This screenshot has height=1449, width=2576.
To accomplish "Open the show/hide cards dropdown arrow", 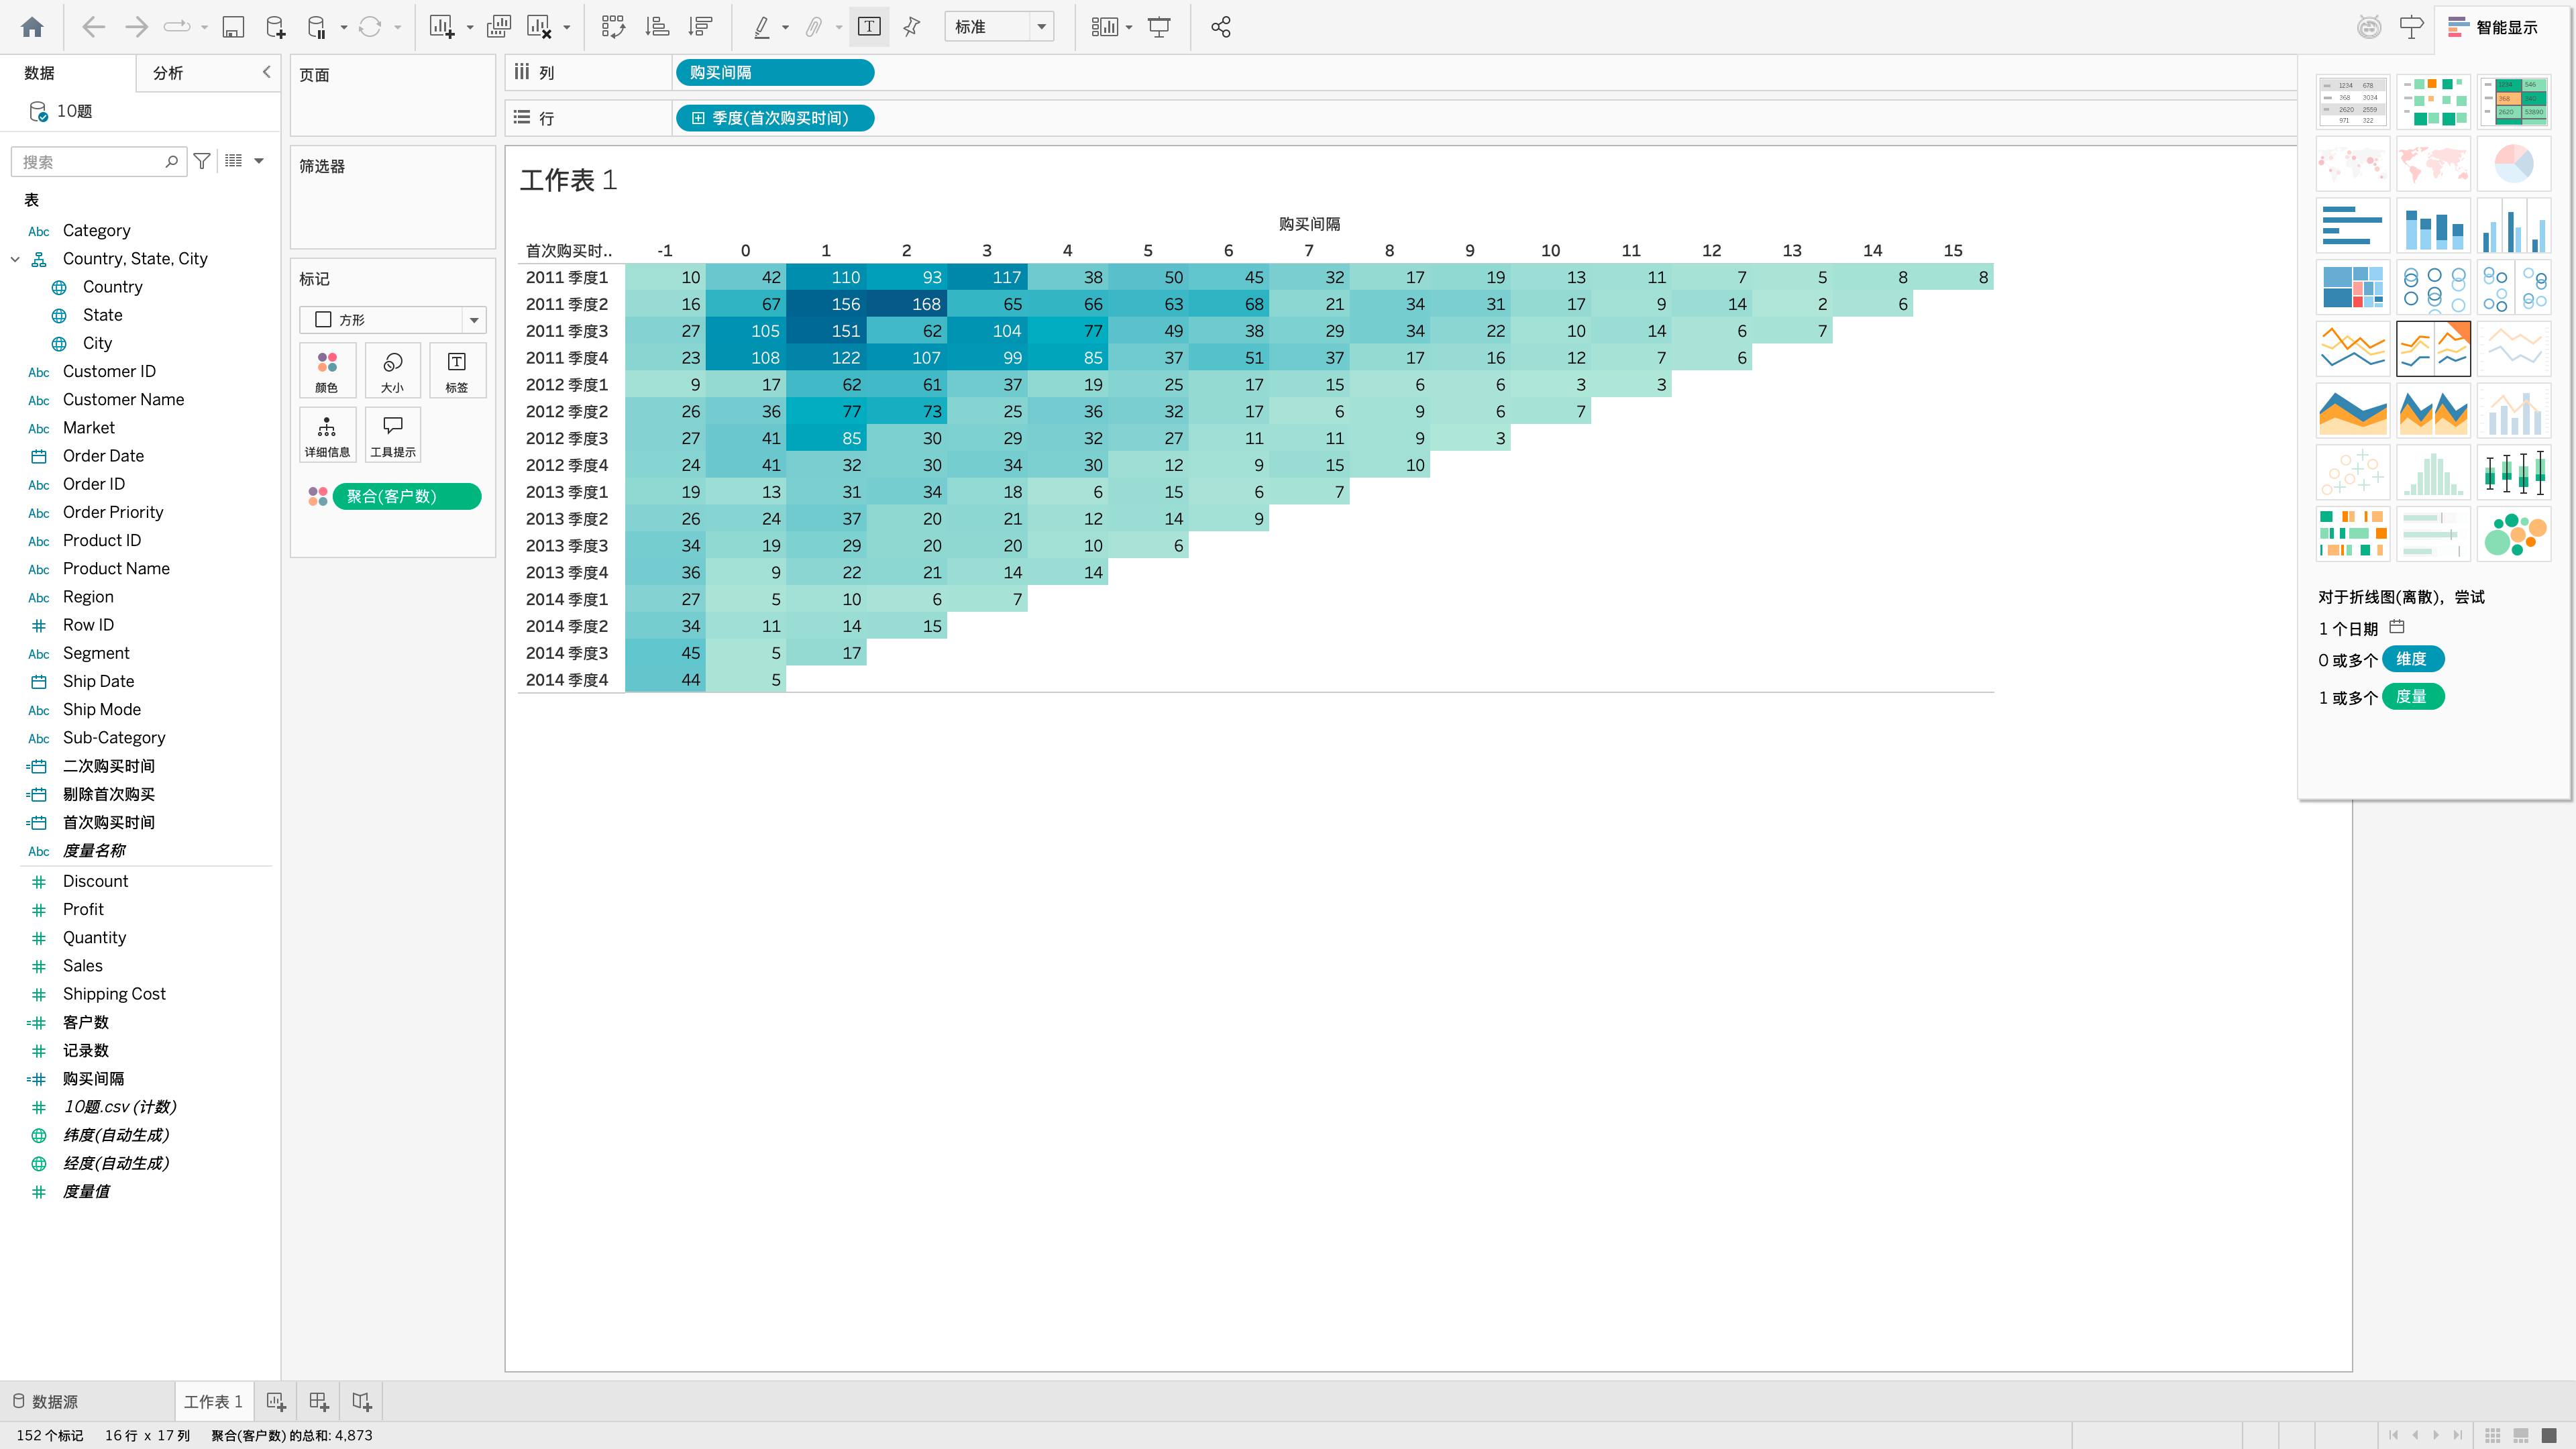I will point(1129,27).
